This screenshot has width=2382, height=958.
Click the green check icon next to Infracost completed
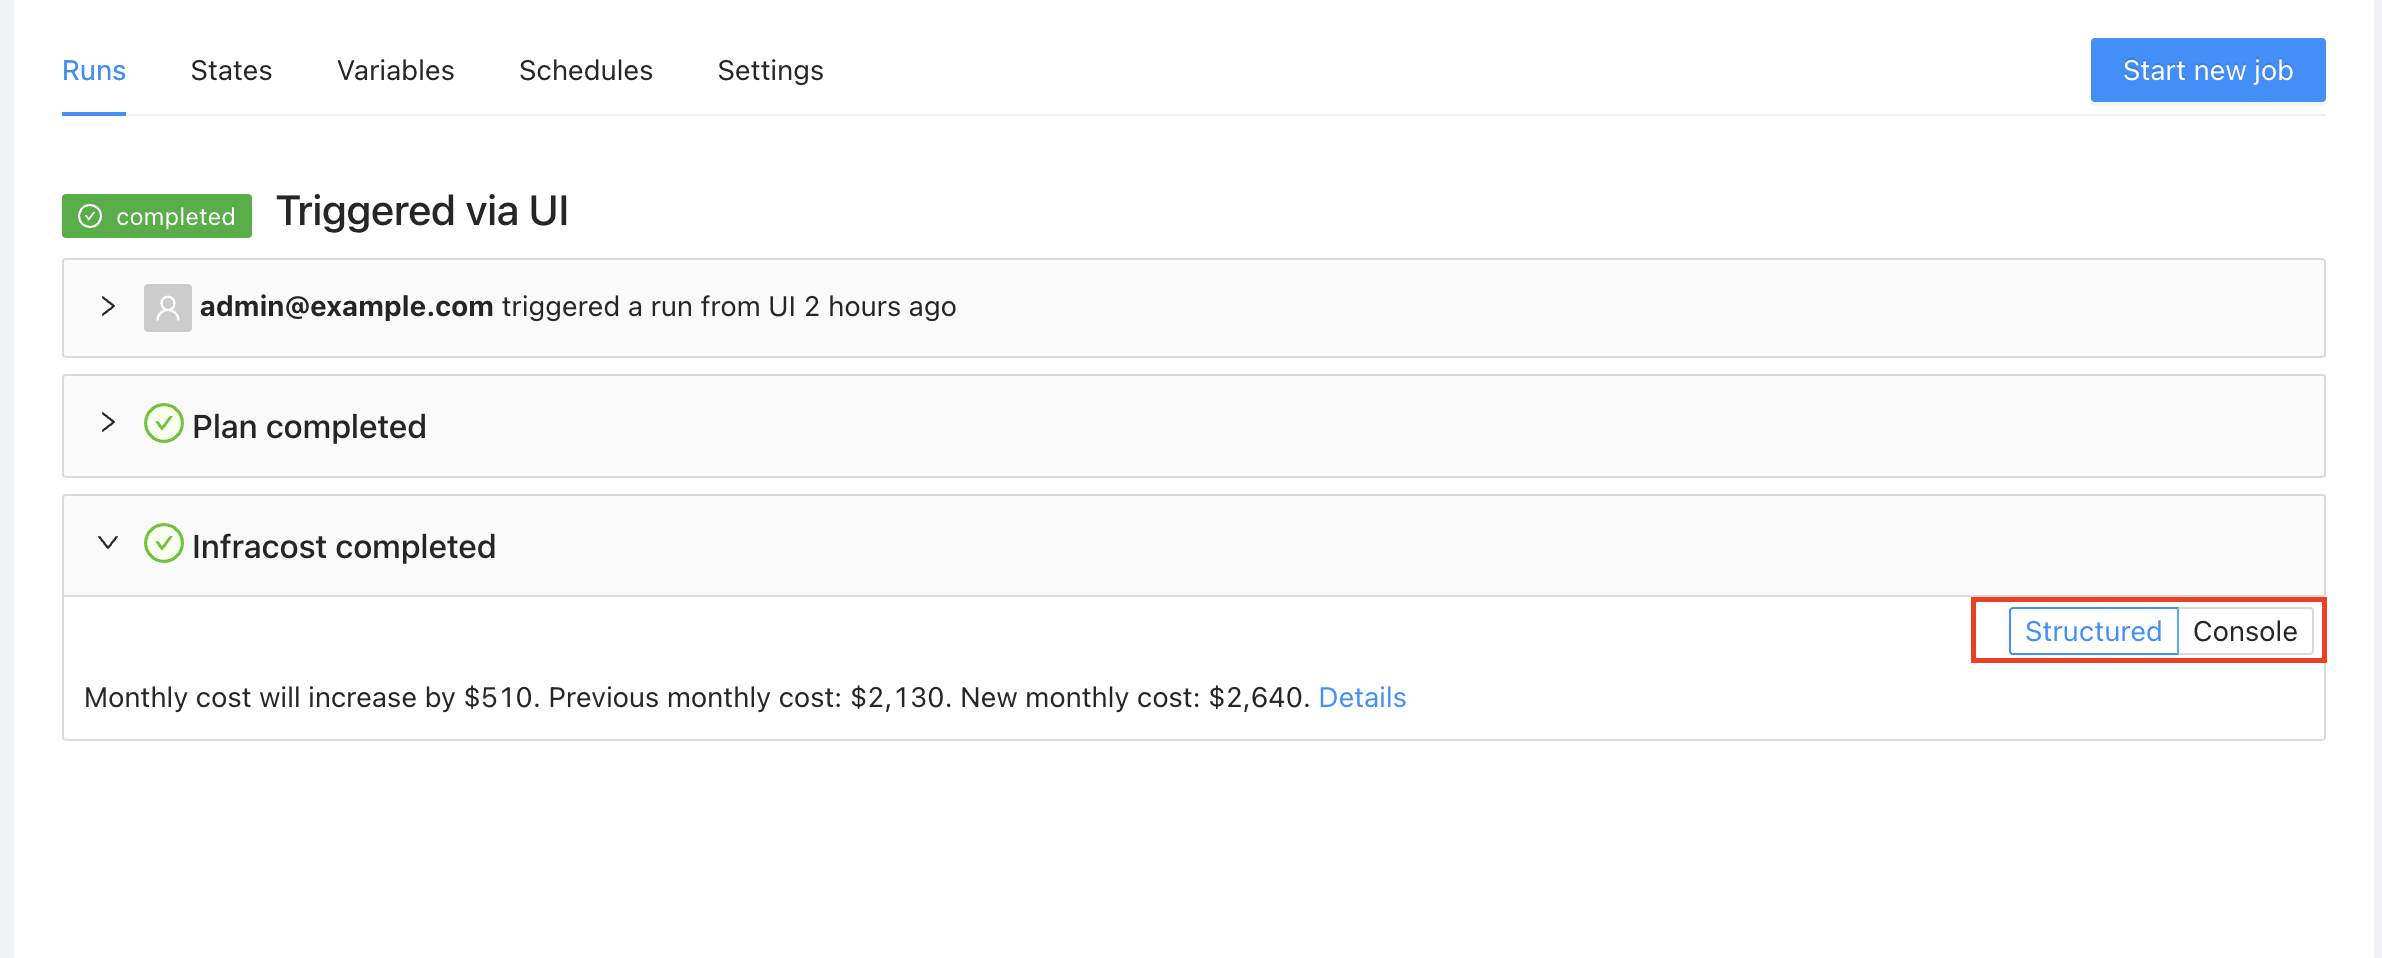pyautogui.click(x=164, y=544)
